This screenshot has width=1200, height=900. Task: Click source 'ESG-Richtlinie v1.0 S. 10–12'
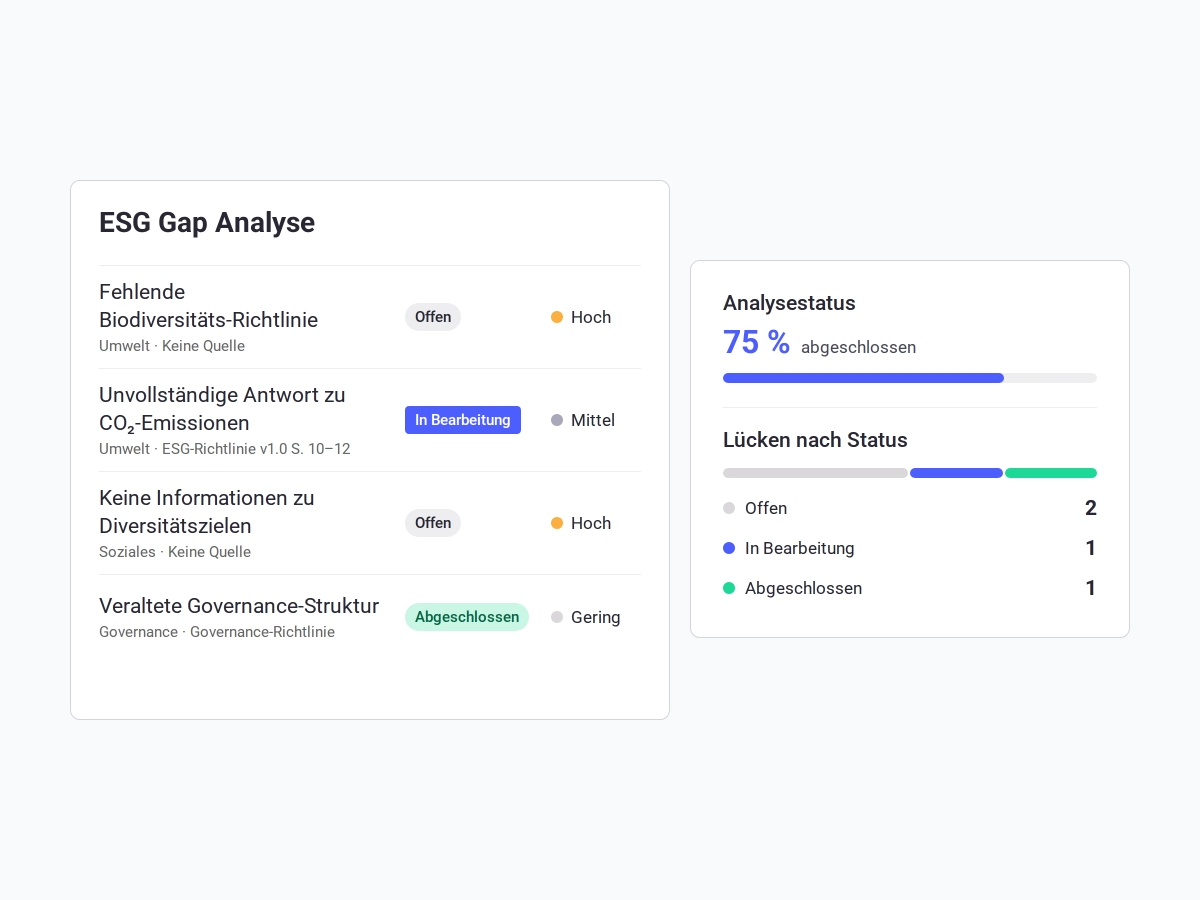(x=257, y=449)
